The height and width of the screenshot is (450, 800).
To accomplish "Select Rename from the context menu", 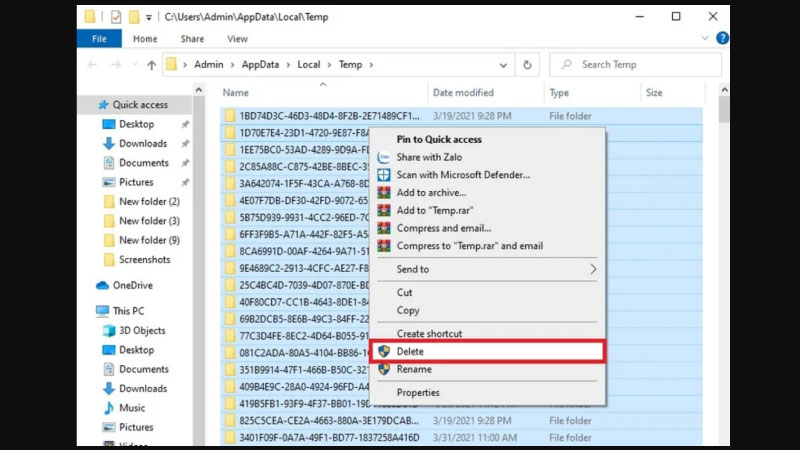I will point(413,370).
